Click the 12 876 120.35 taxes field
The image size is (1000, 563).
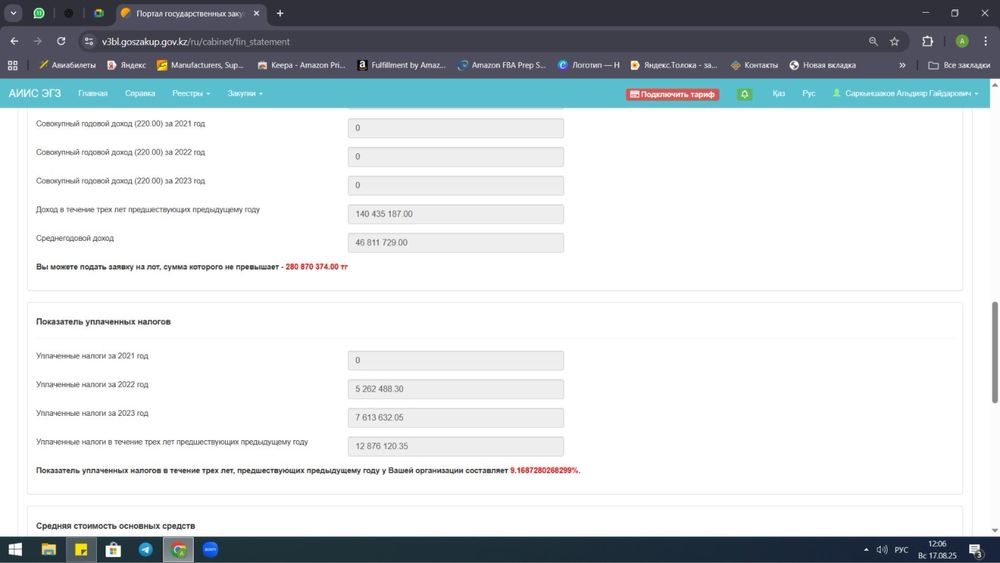455,446
